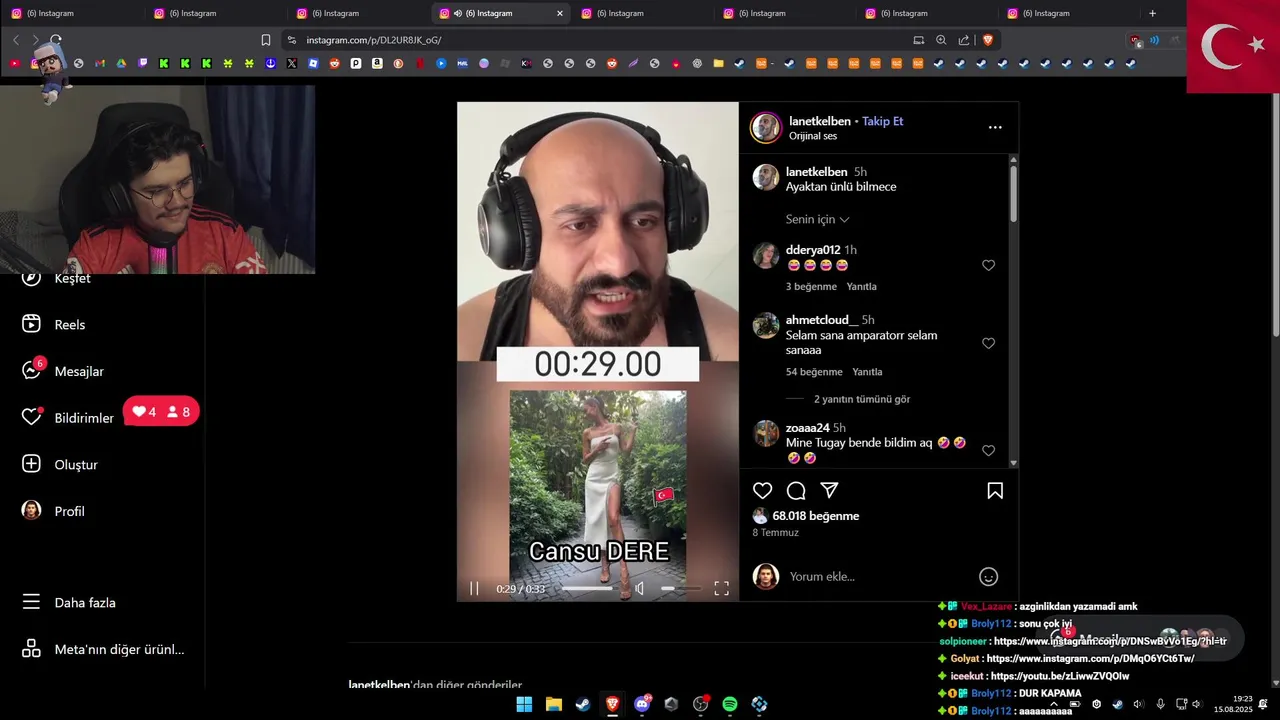Mute the video speaker icon

[640, 589]
